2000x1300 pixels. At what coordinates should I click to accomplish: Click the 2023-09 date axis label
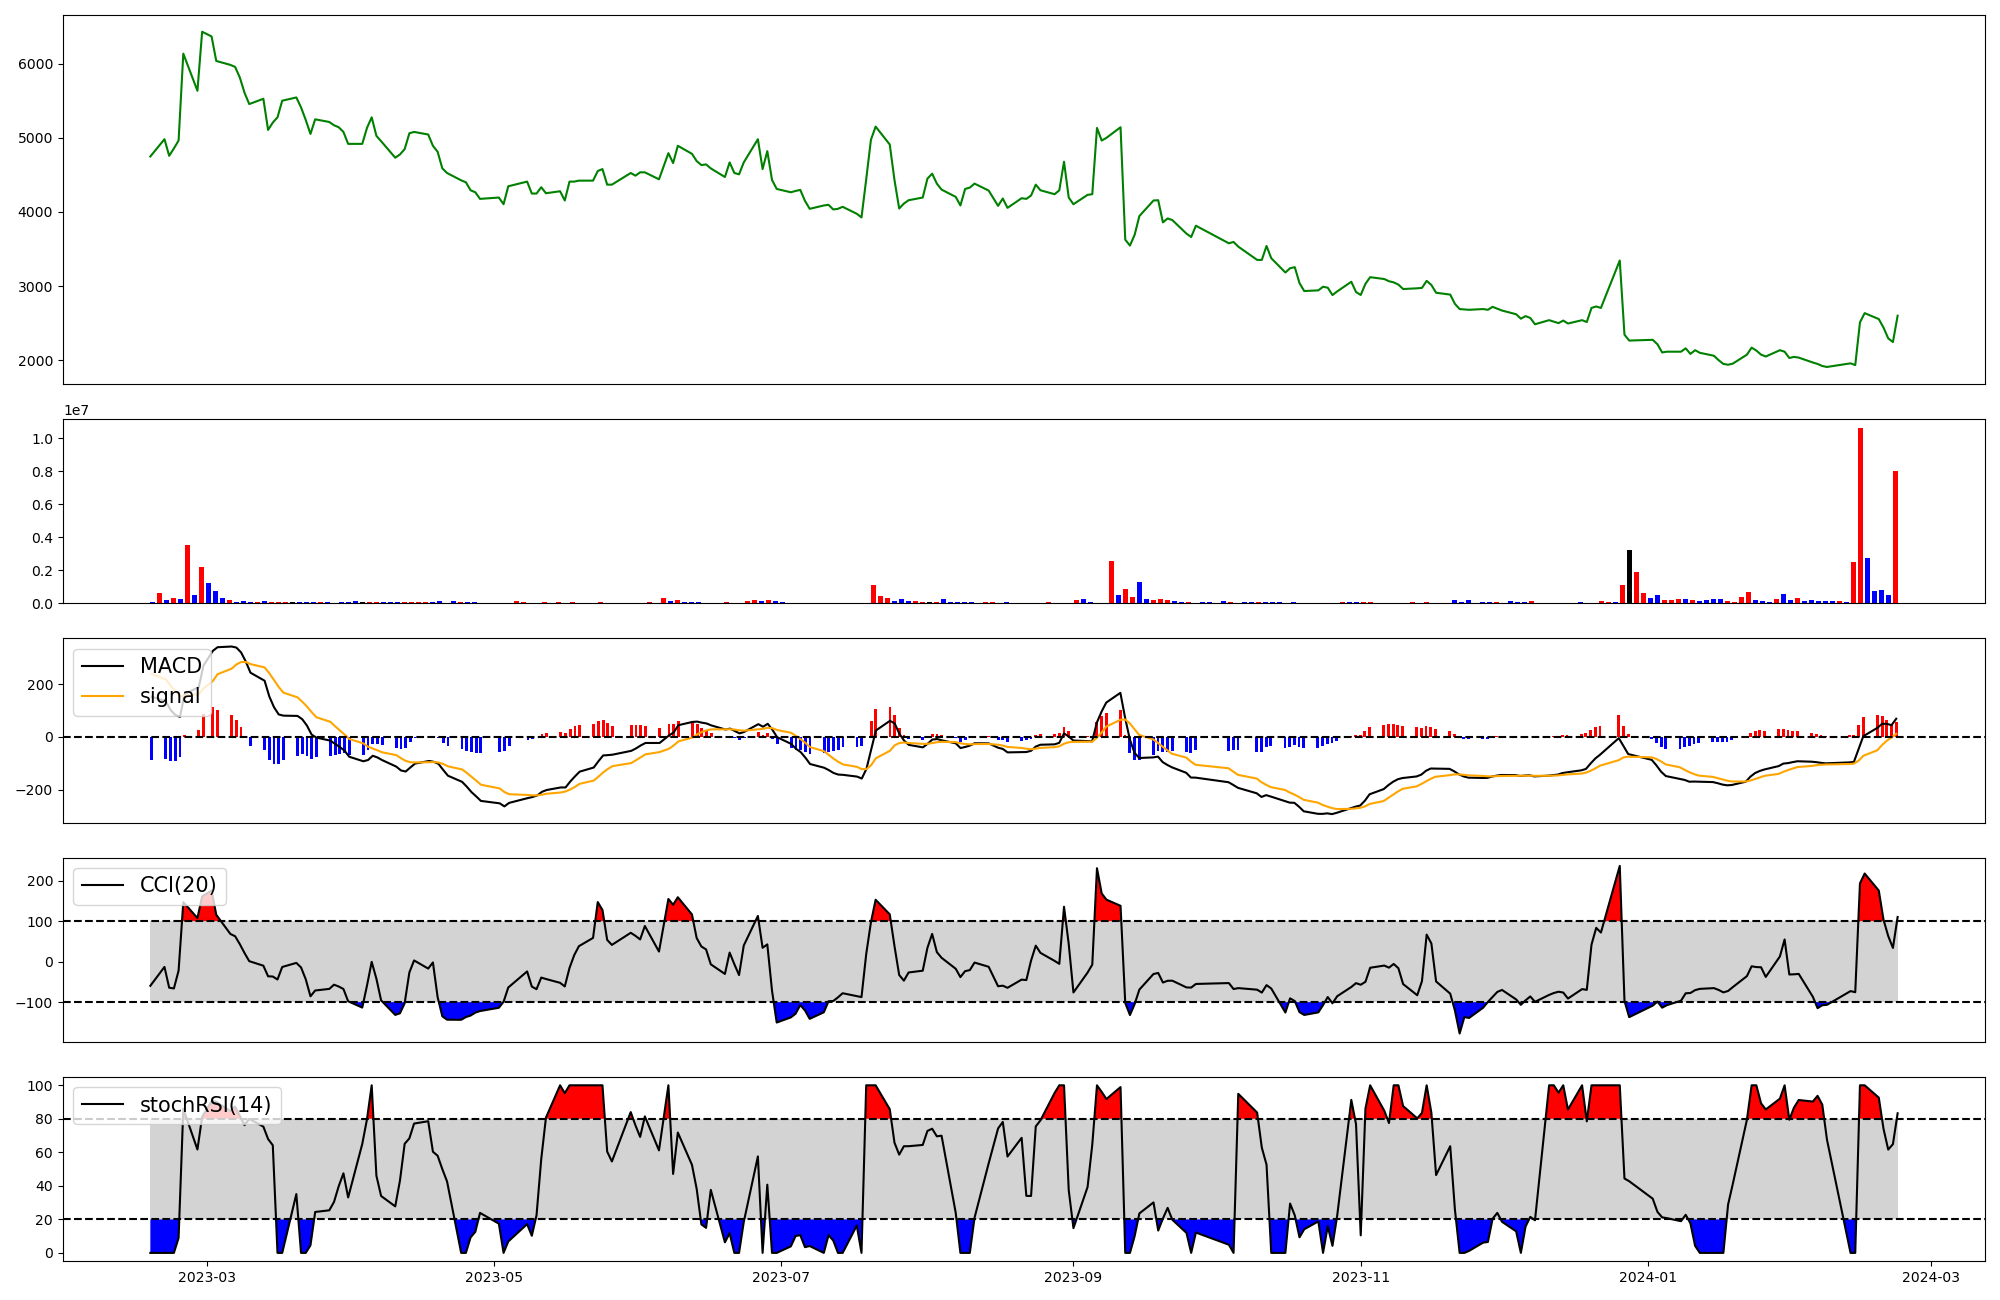[x=1073, y=1277]
